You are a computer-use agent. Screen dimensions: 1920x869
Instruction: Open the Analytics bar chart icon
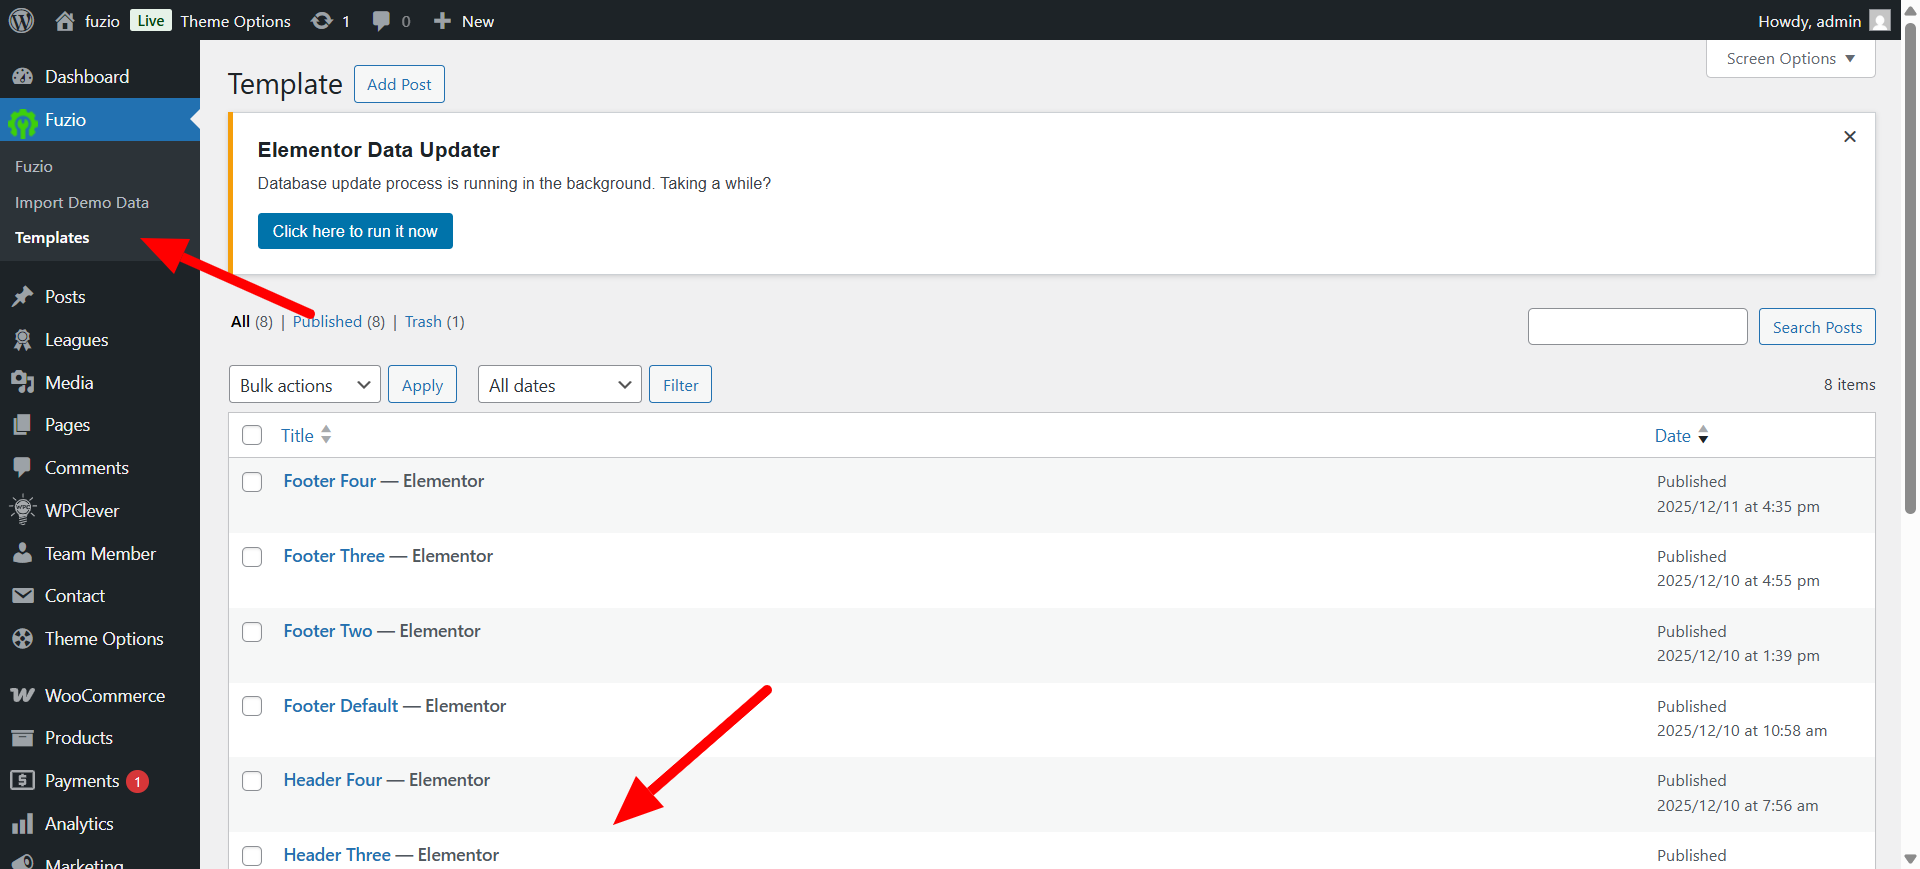(x=22, y=824)
